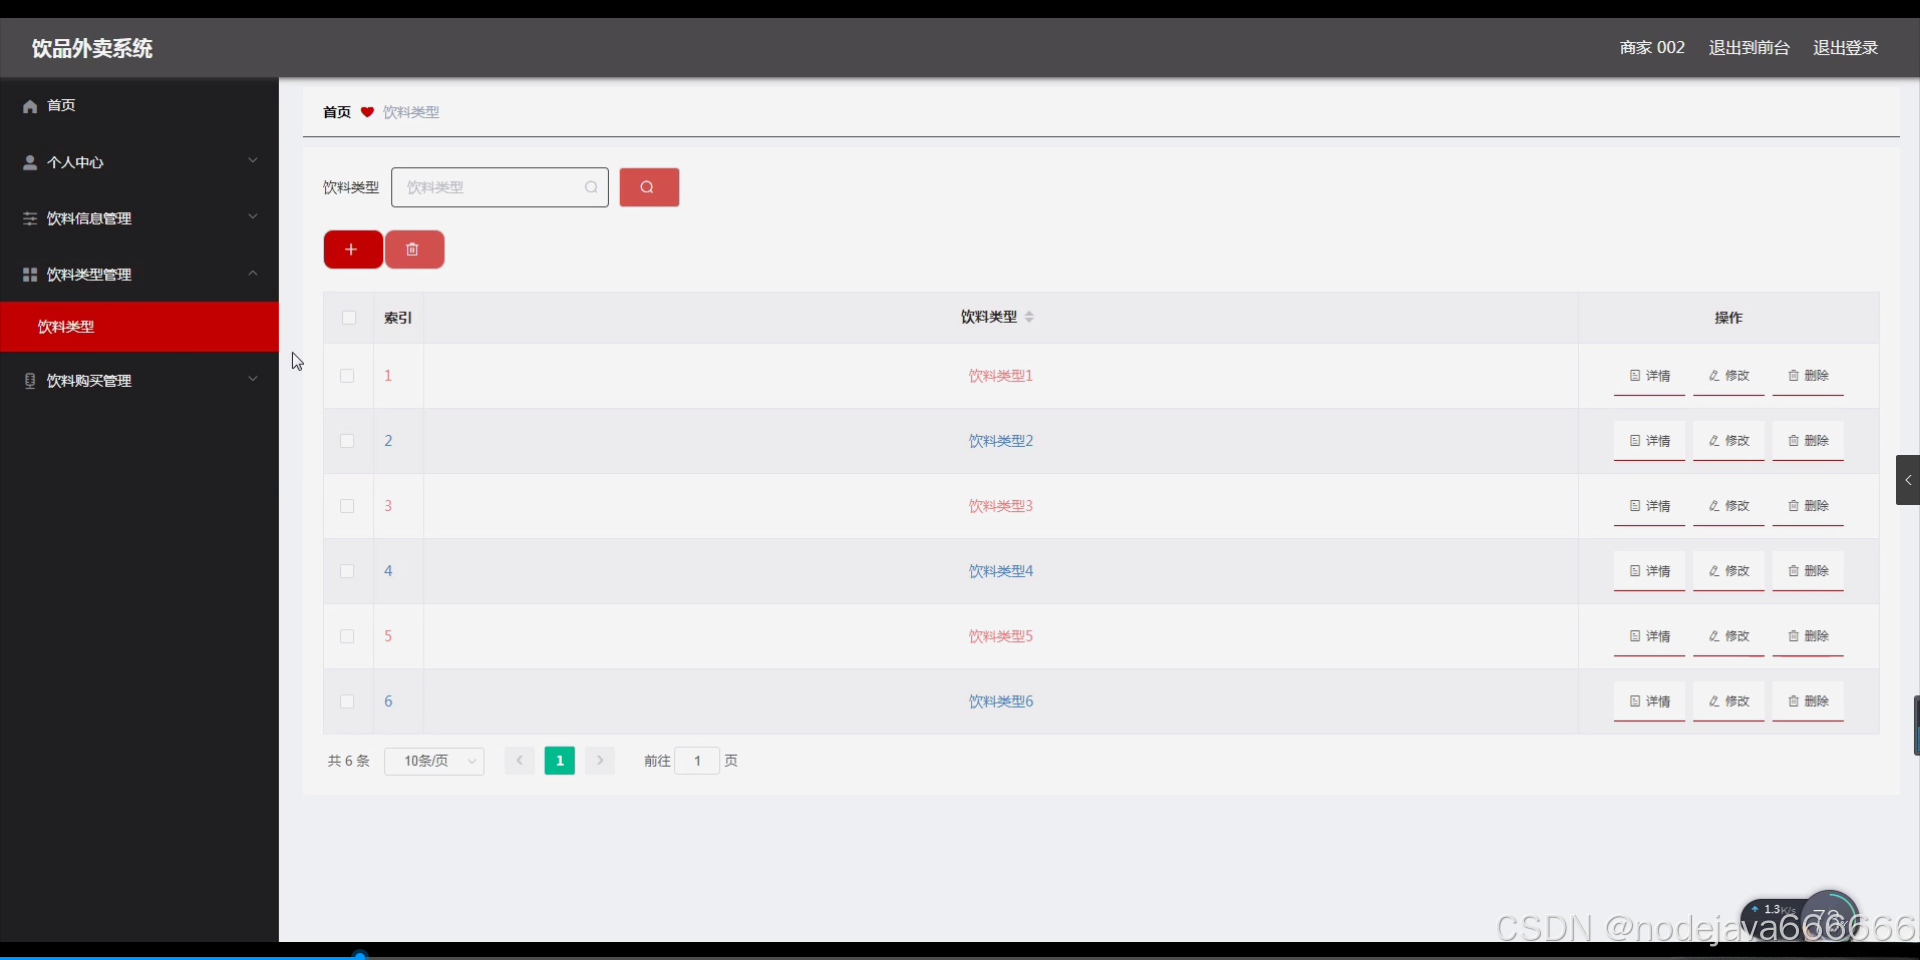Select the header select-all checkbox
Viewport: 1920px width, 960px height.
click(349, 318)
